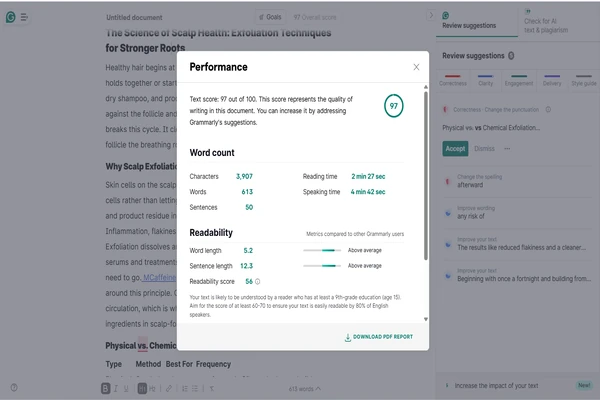Click the Readability score value 56
Screen dimensions: 600x400
pyautogui.click(x=249, y=281)
